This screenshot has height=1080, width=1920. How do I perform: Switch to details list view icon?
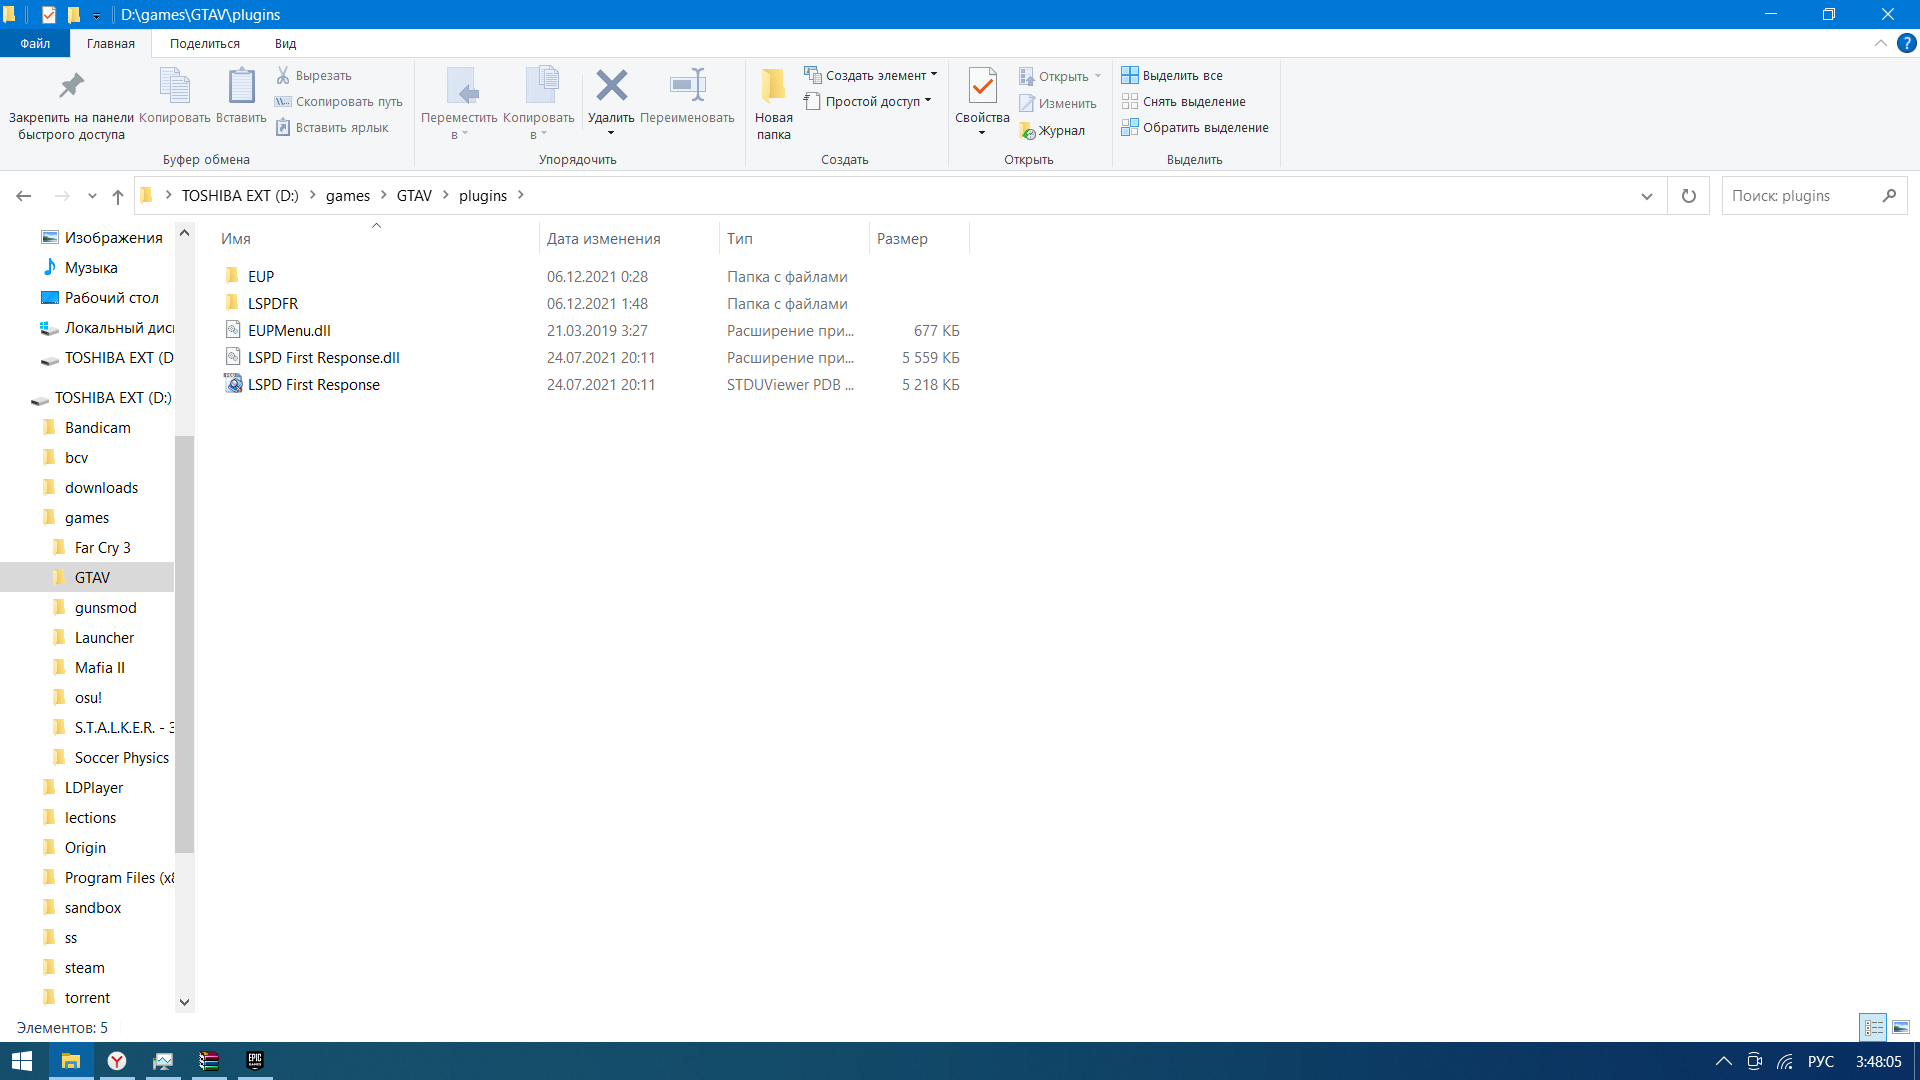coord(1873,1027)
